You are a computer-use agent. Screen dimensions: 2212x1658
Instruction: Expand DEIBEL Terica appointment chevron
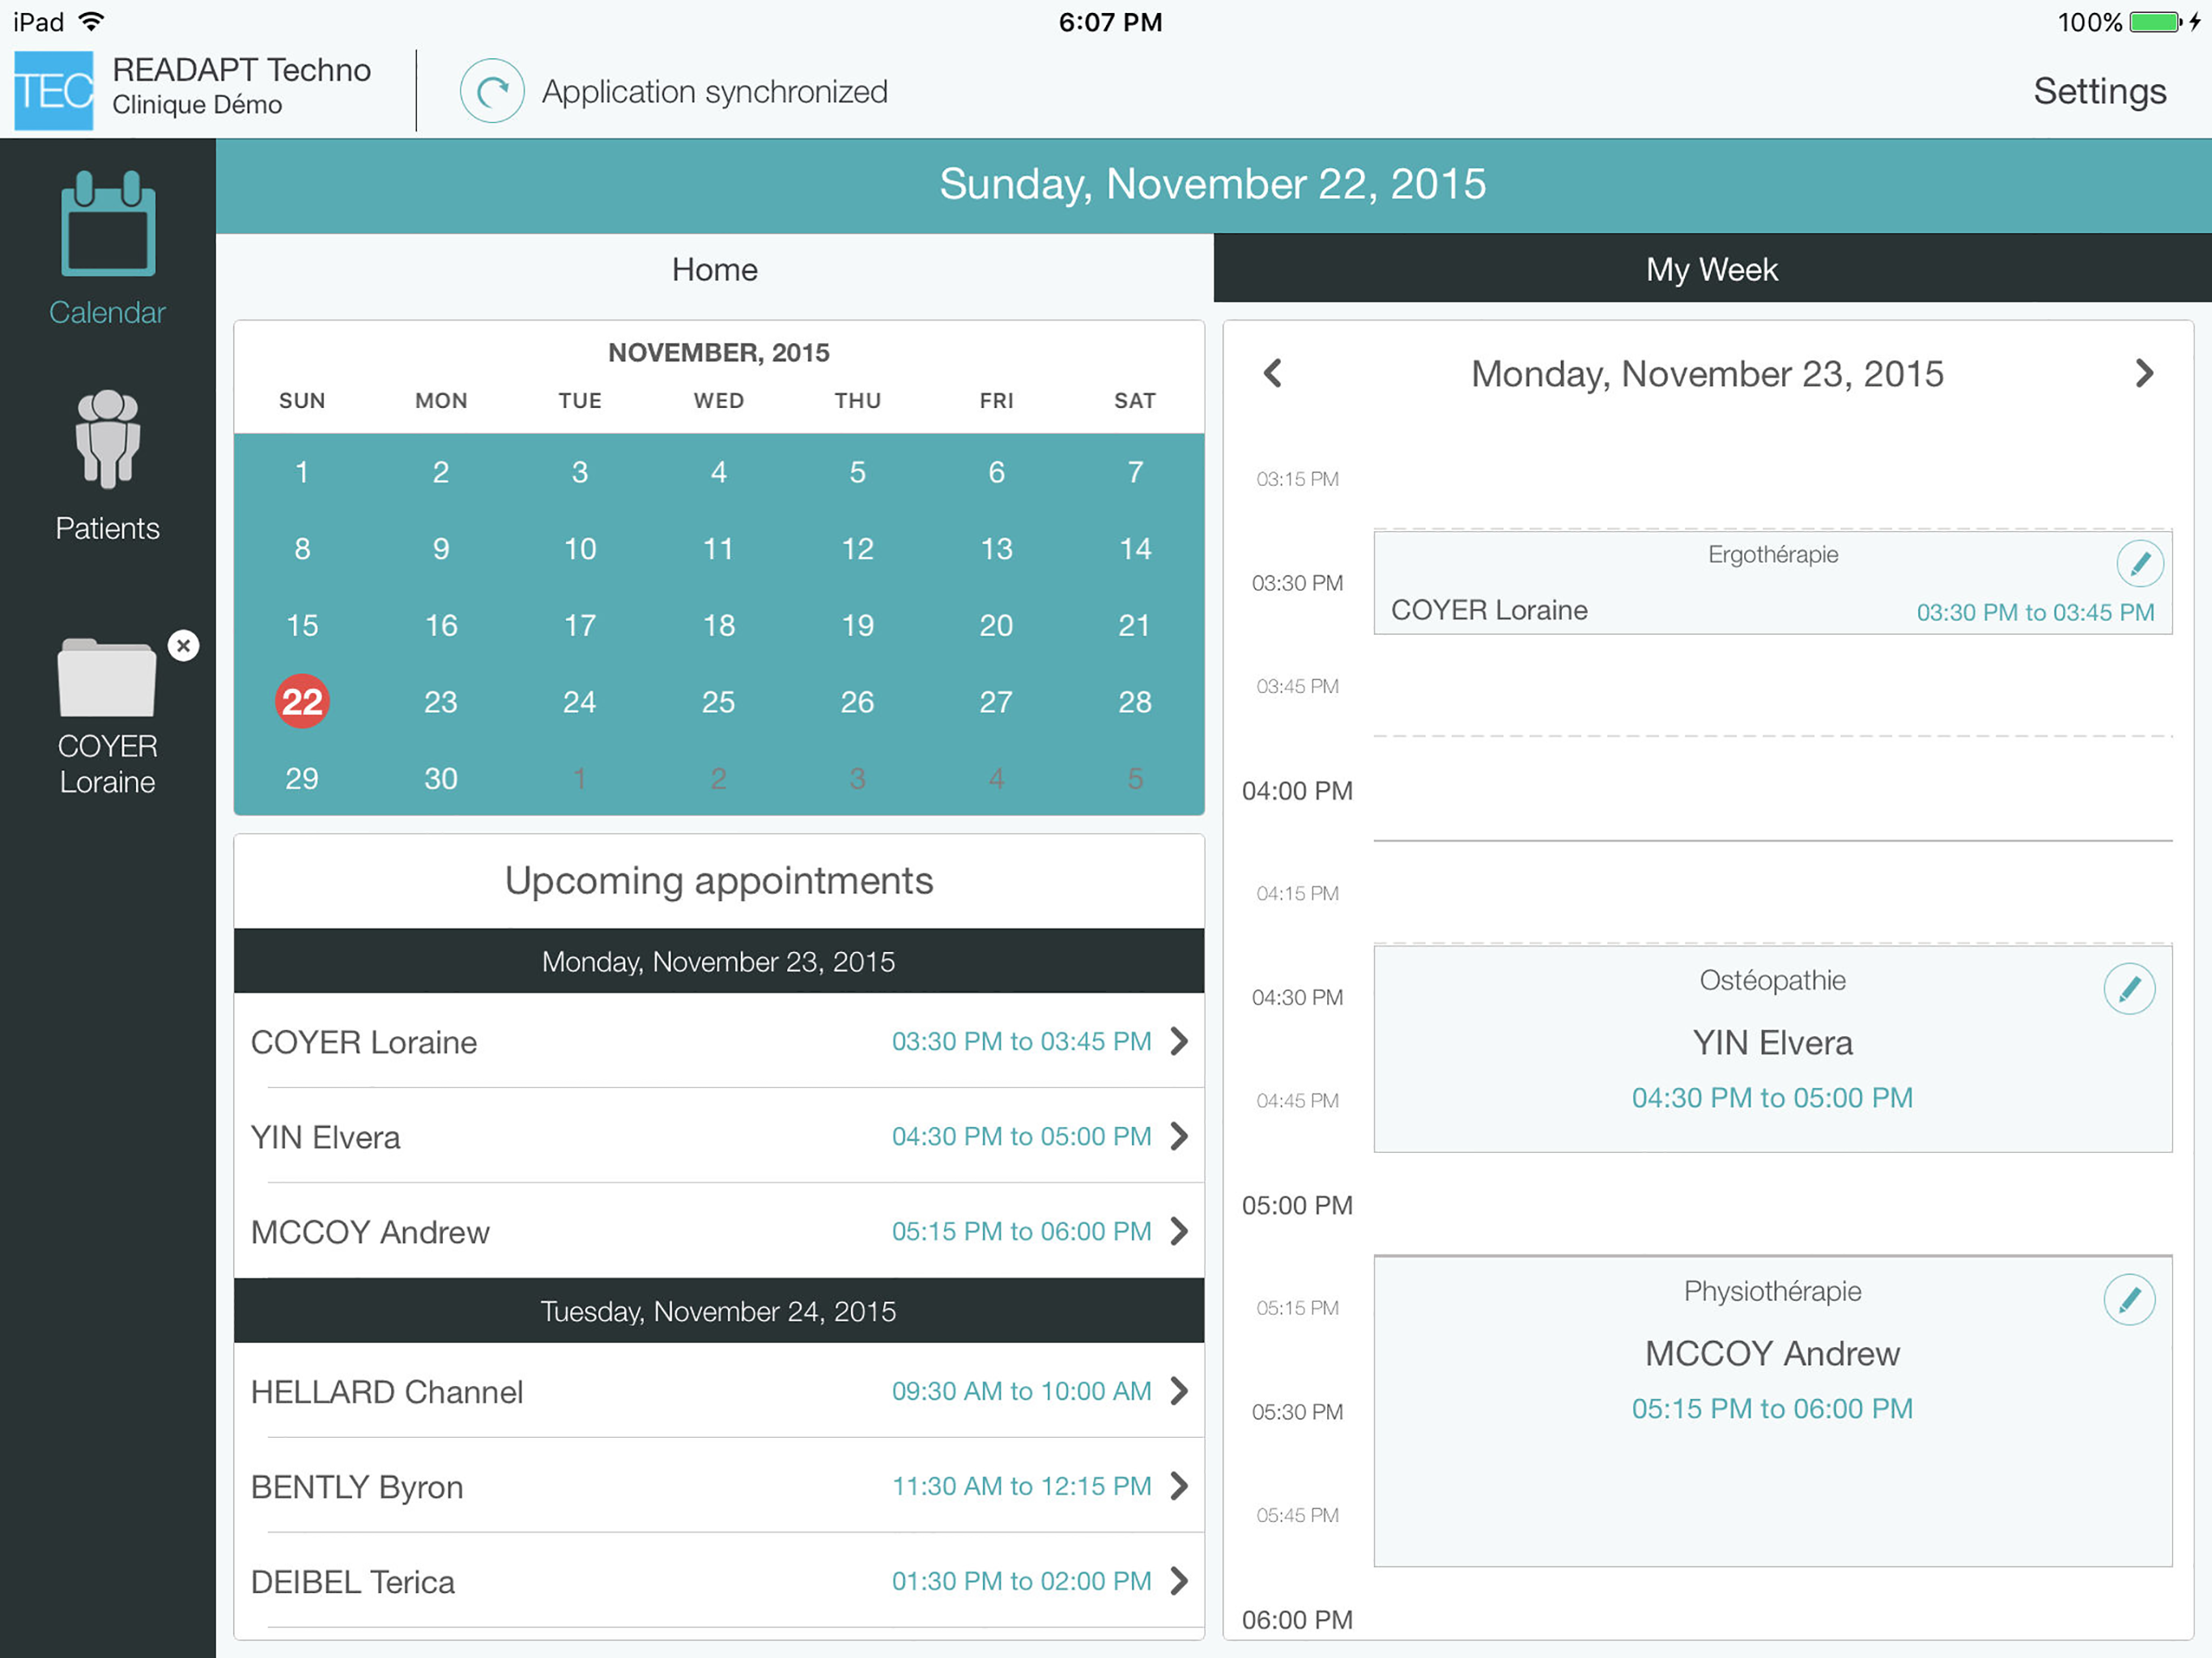[1180, 1581]
